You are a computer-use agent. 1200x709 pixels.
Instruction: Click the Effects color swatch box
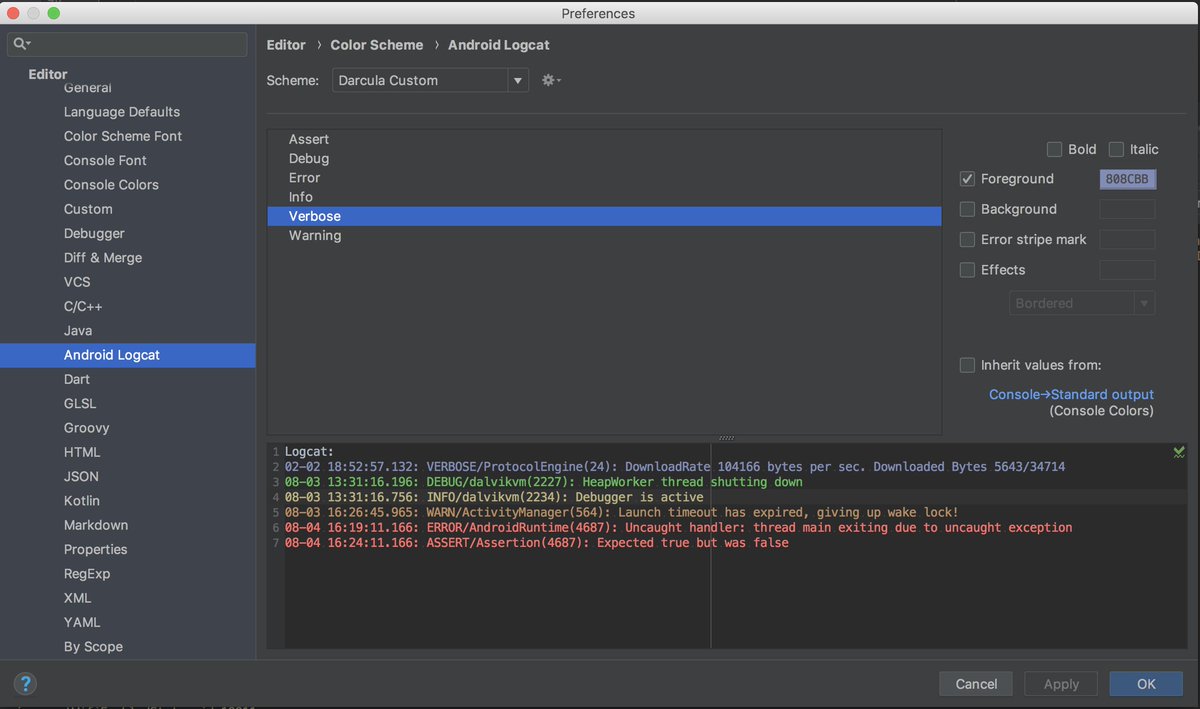click(1127, 270)
